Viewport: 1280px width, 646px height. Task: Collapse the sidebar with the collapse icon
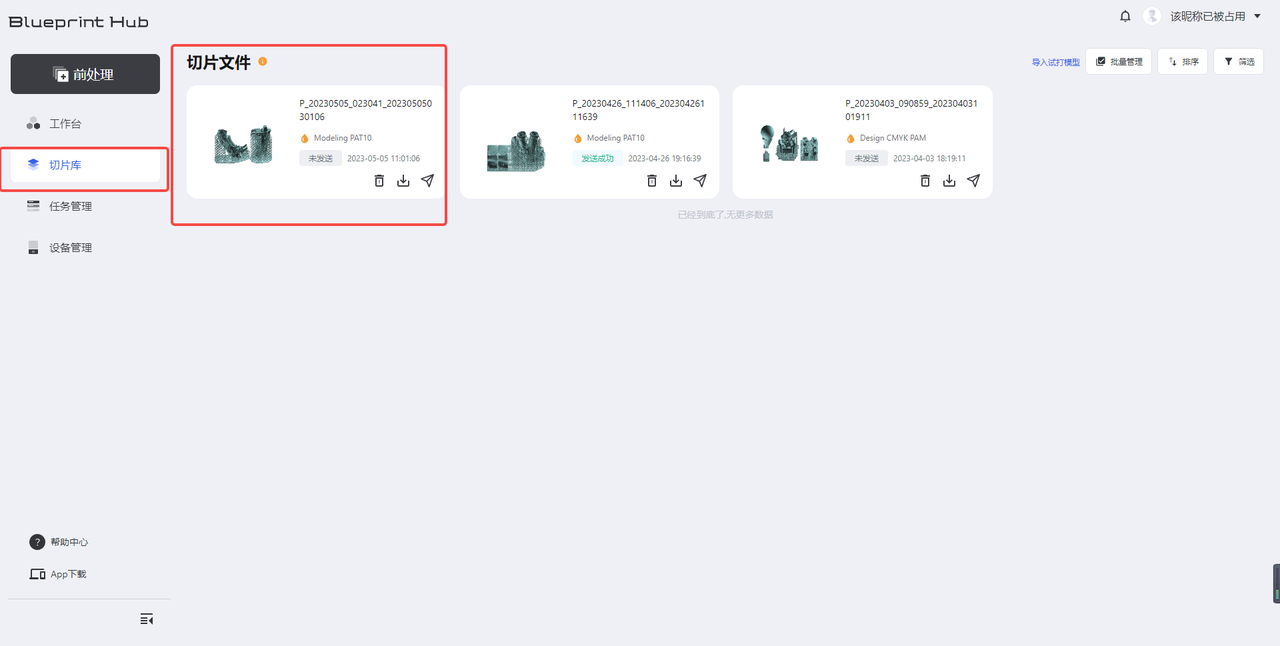coord(147,619)
